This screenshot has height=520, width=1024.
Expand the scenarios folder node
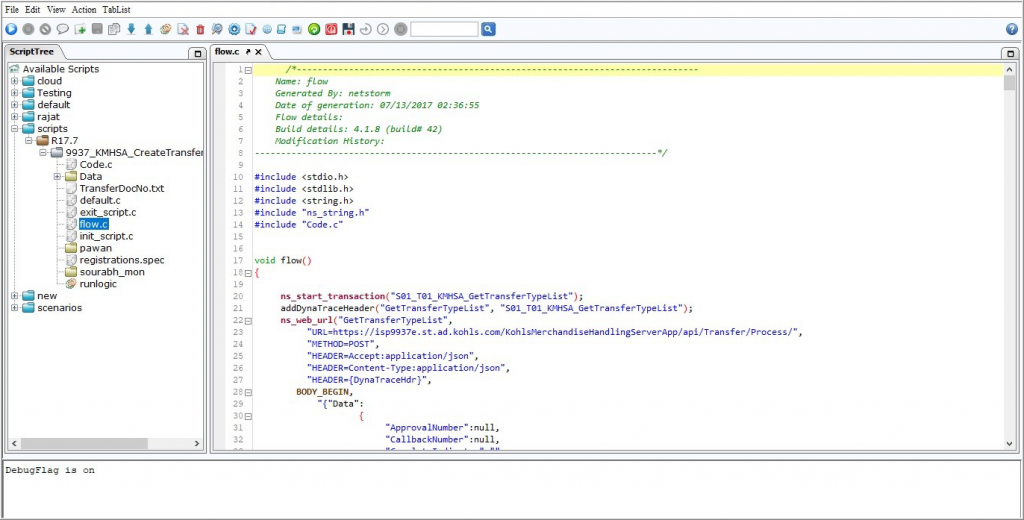[14, 308]
